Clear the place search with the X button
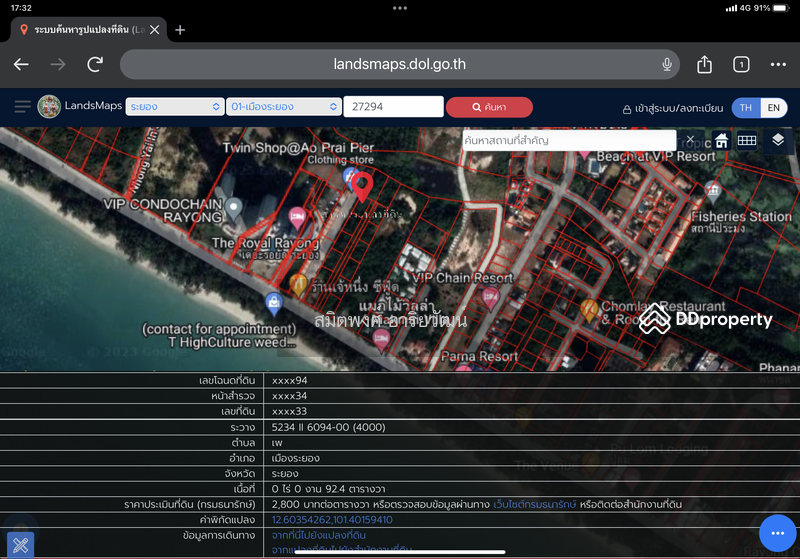The width and height of the screenshot is (800, 559). (x=690, y=139)
